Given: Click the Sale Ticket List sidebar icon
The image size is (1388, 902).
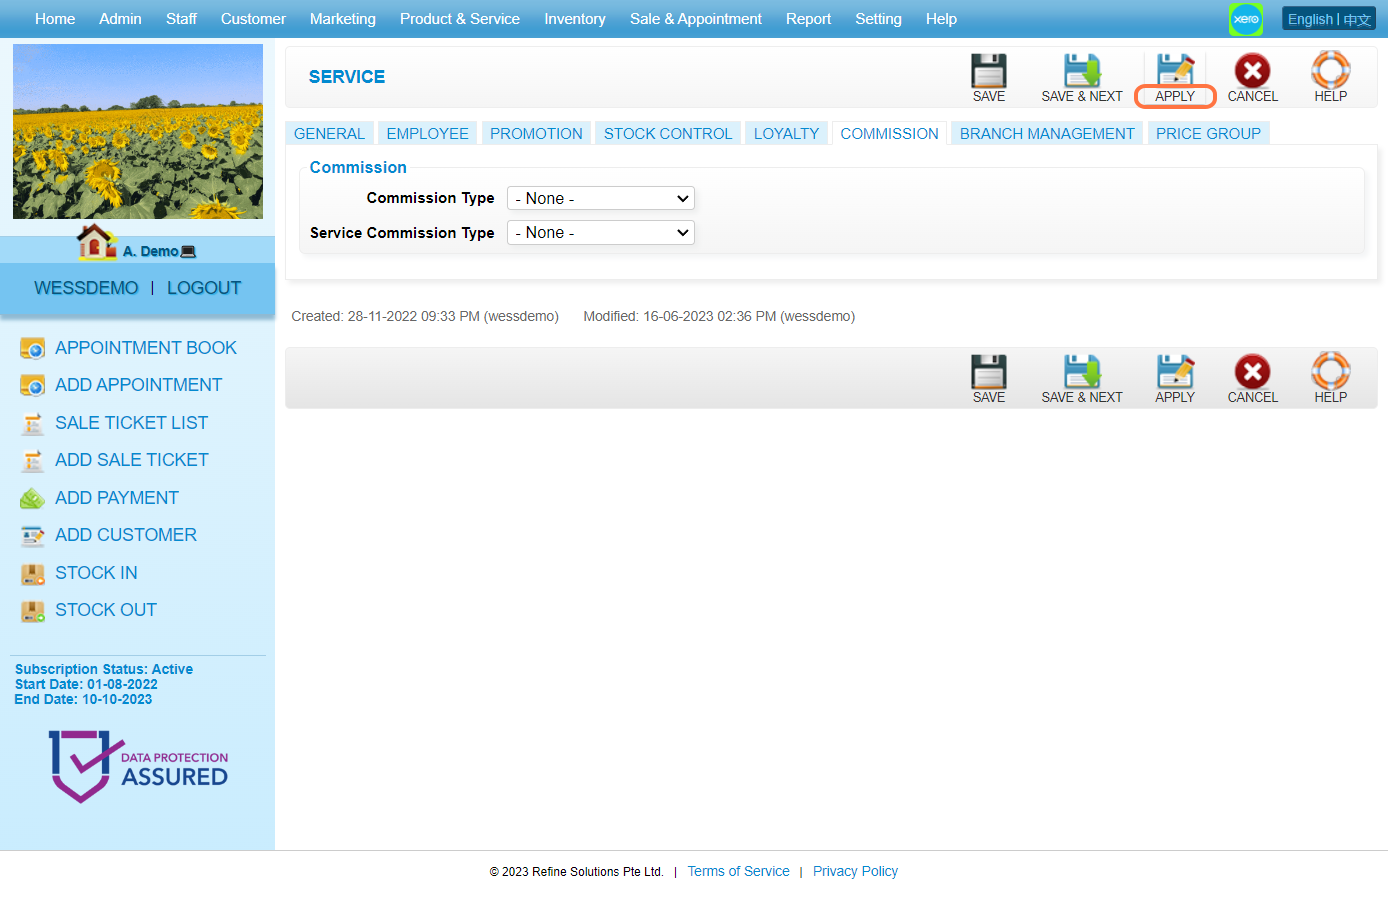Looking at the screenshot, I should 33,423.
